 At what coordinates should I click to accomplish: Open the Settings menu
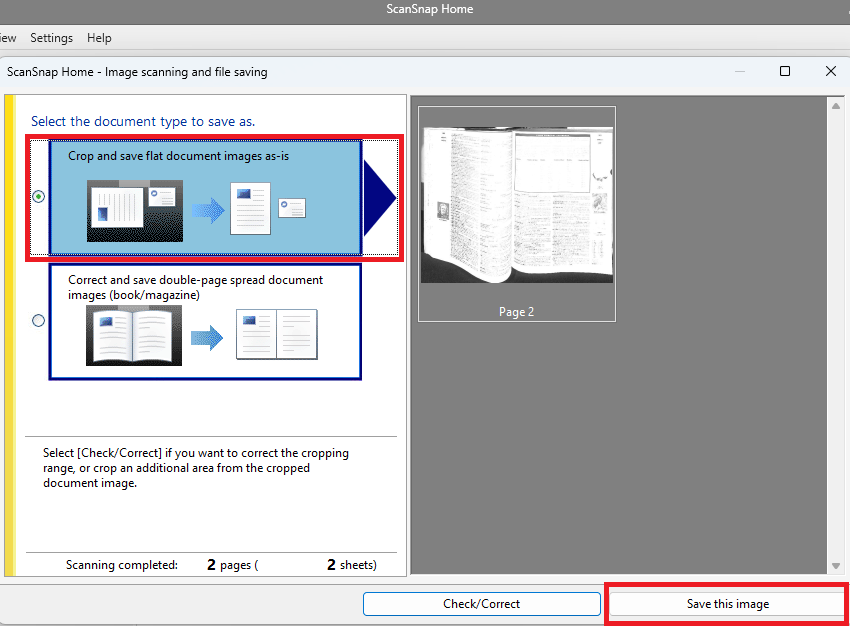pos(51,38)
